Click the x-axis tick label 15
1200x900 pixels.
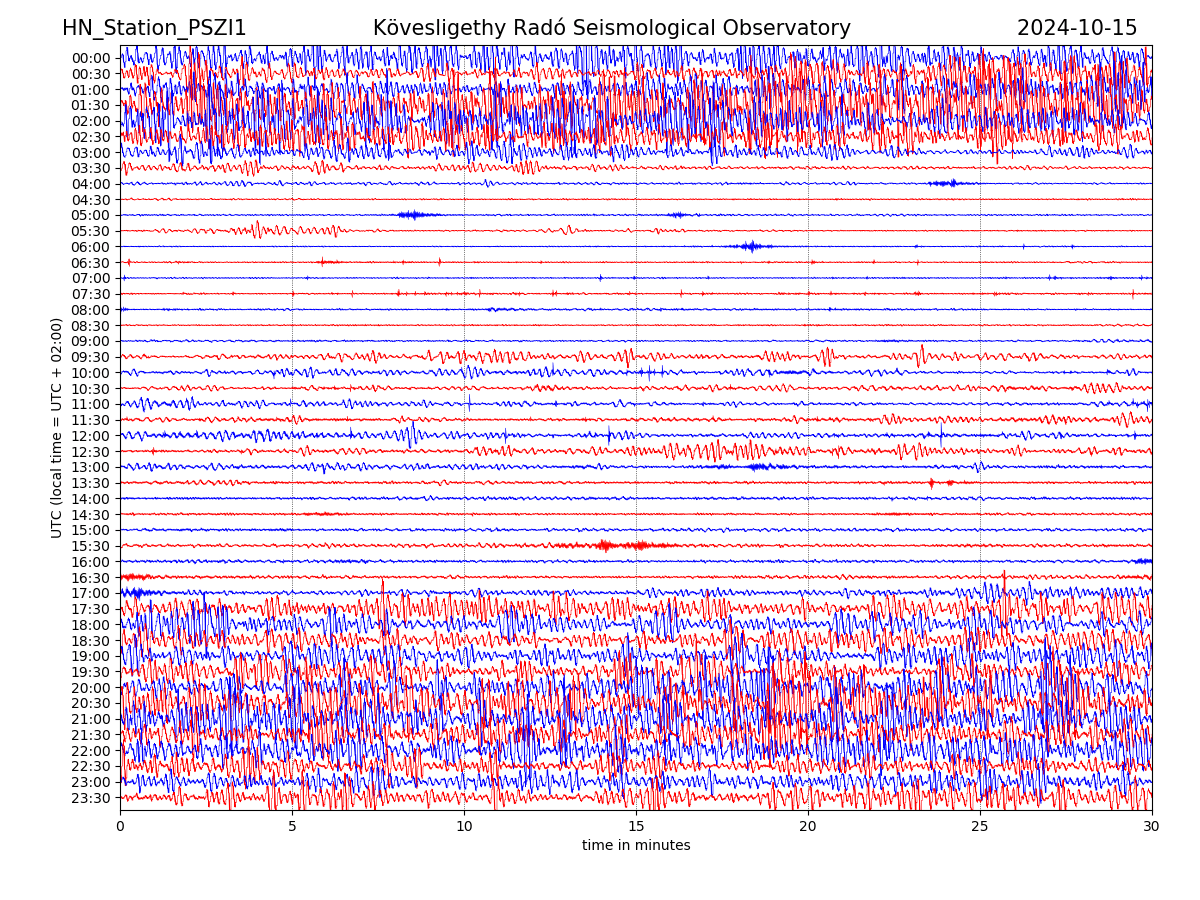pyautogui.click(x=636, y=826)
